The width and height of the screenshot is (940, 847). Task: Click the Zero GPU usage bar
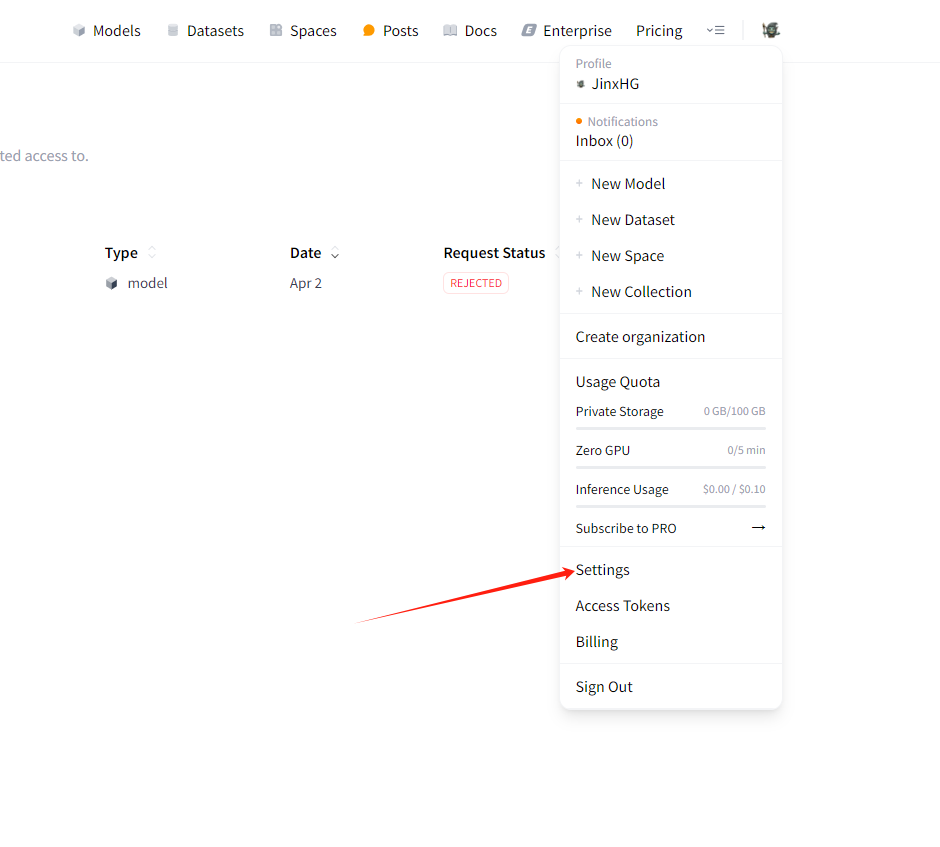pos(670,467)
